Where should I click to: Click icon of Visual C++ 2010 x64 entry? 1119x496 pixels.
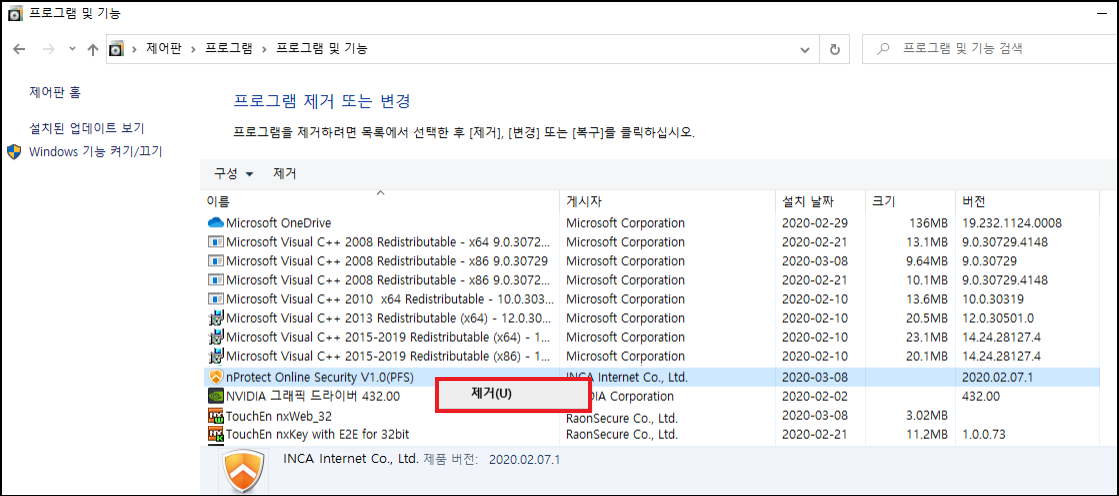point(216,298)
